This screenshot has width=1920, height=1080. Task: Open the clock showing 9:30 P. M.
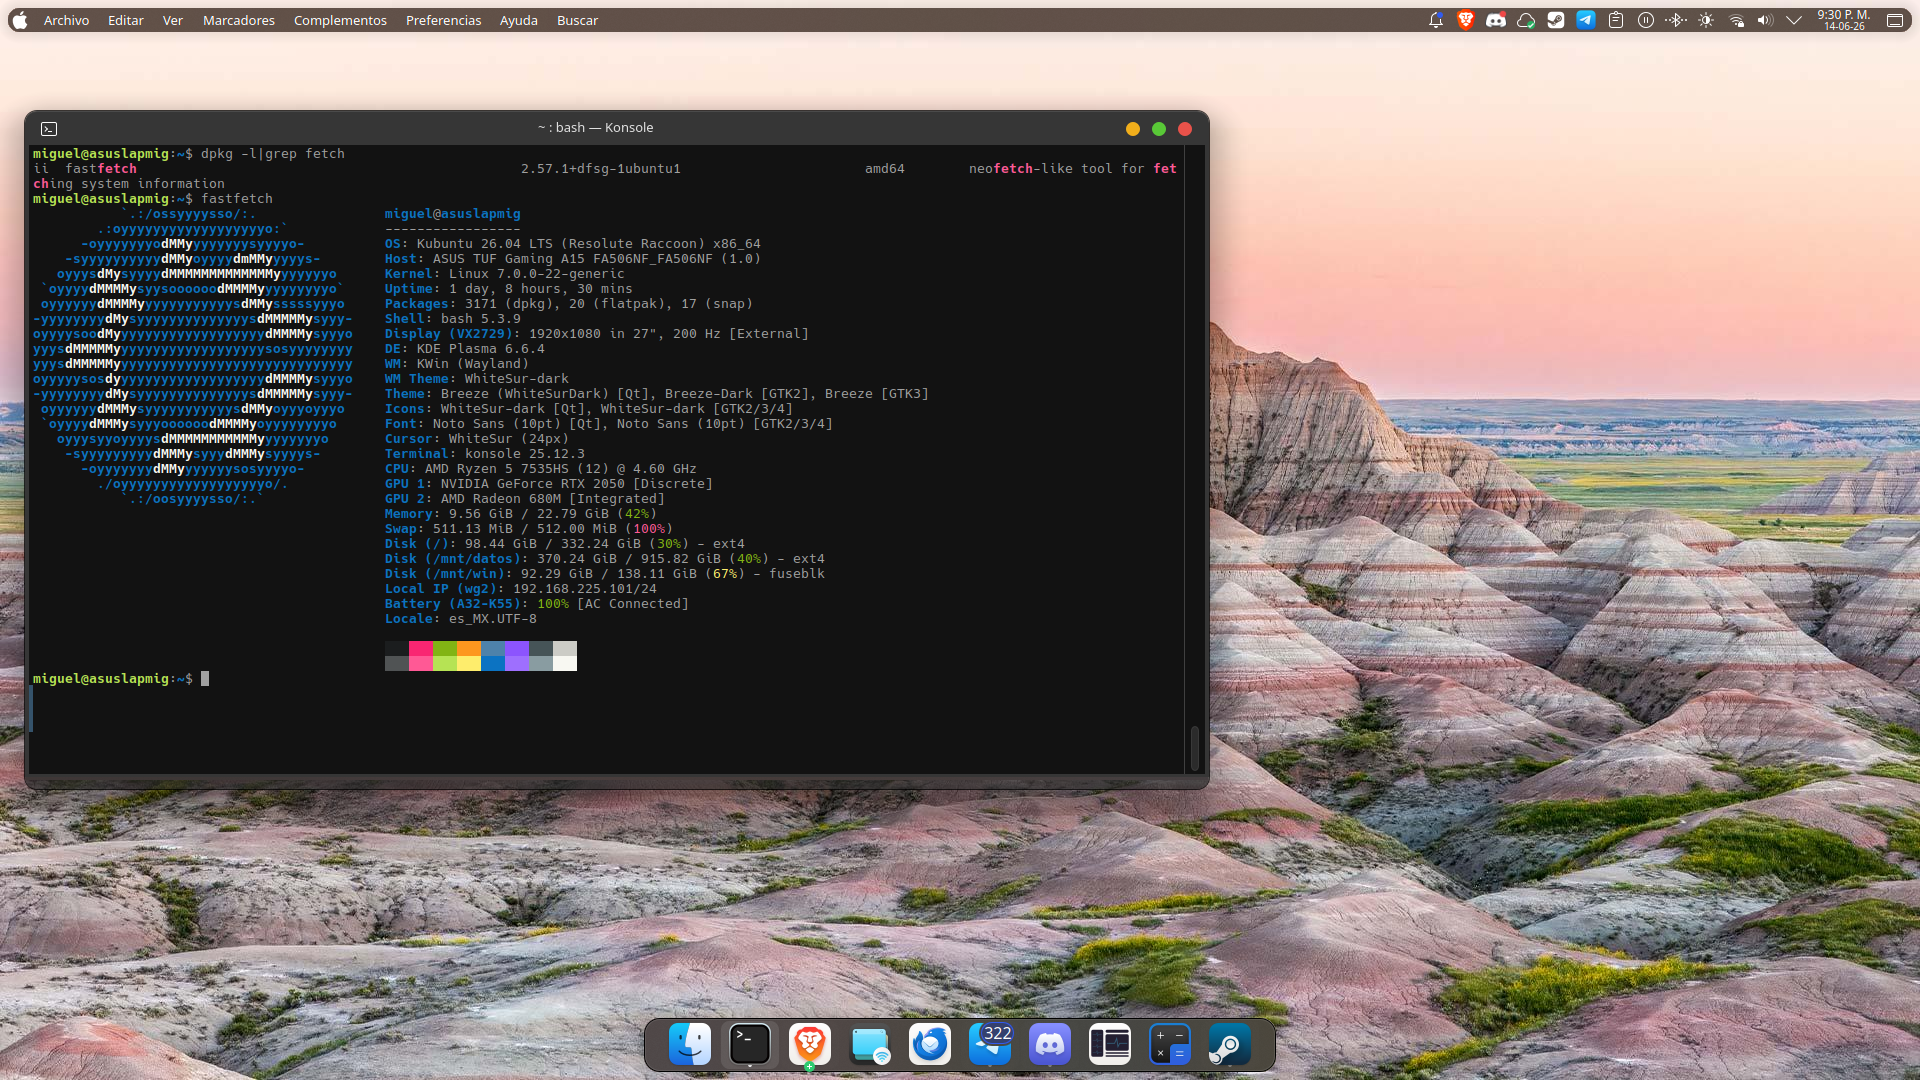tap(1844, 20)
